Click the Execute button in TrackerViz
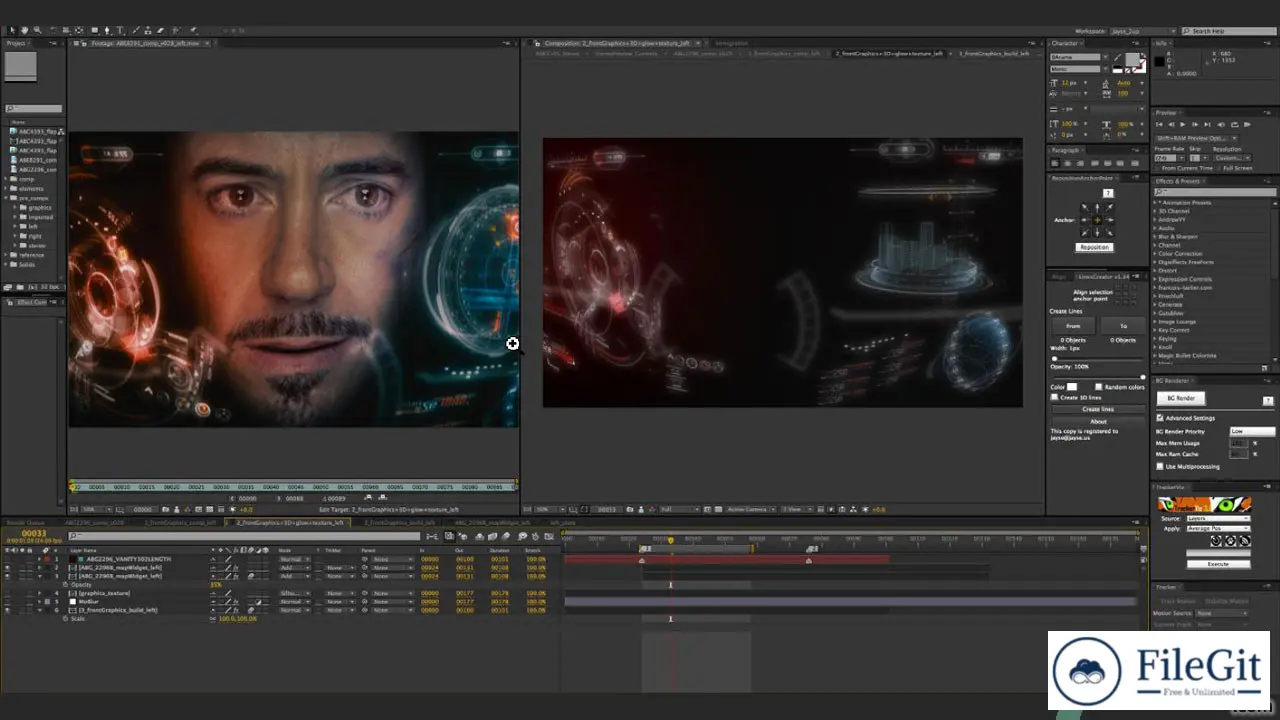The image size is (1280, 720). click(x=1218, y=564)
